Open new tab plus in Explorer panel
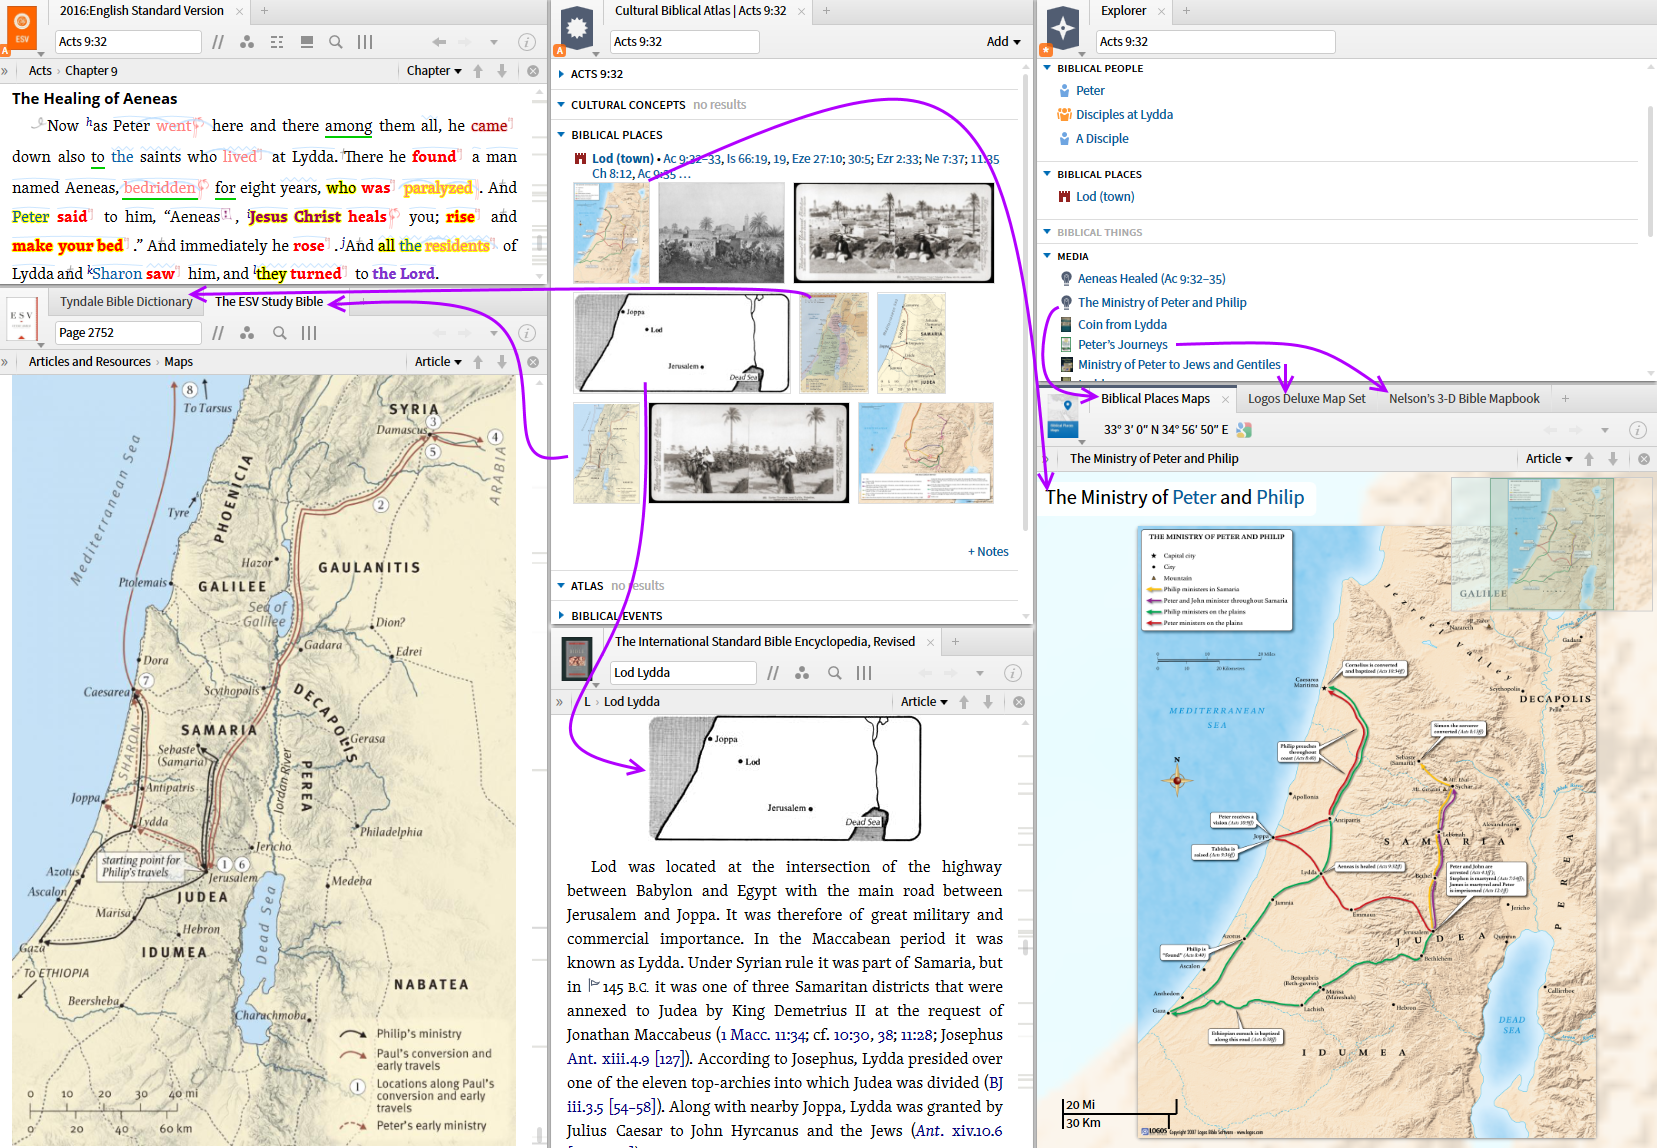The height and width of the screenshot is (1148, 1657). click(x=1186, y=11)
